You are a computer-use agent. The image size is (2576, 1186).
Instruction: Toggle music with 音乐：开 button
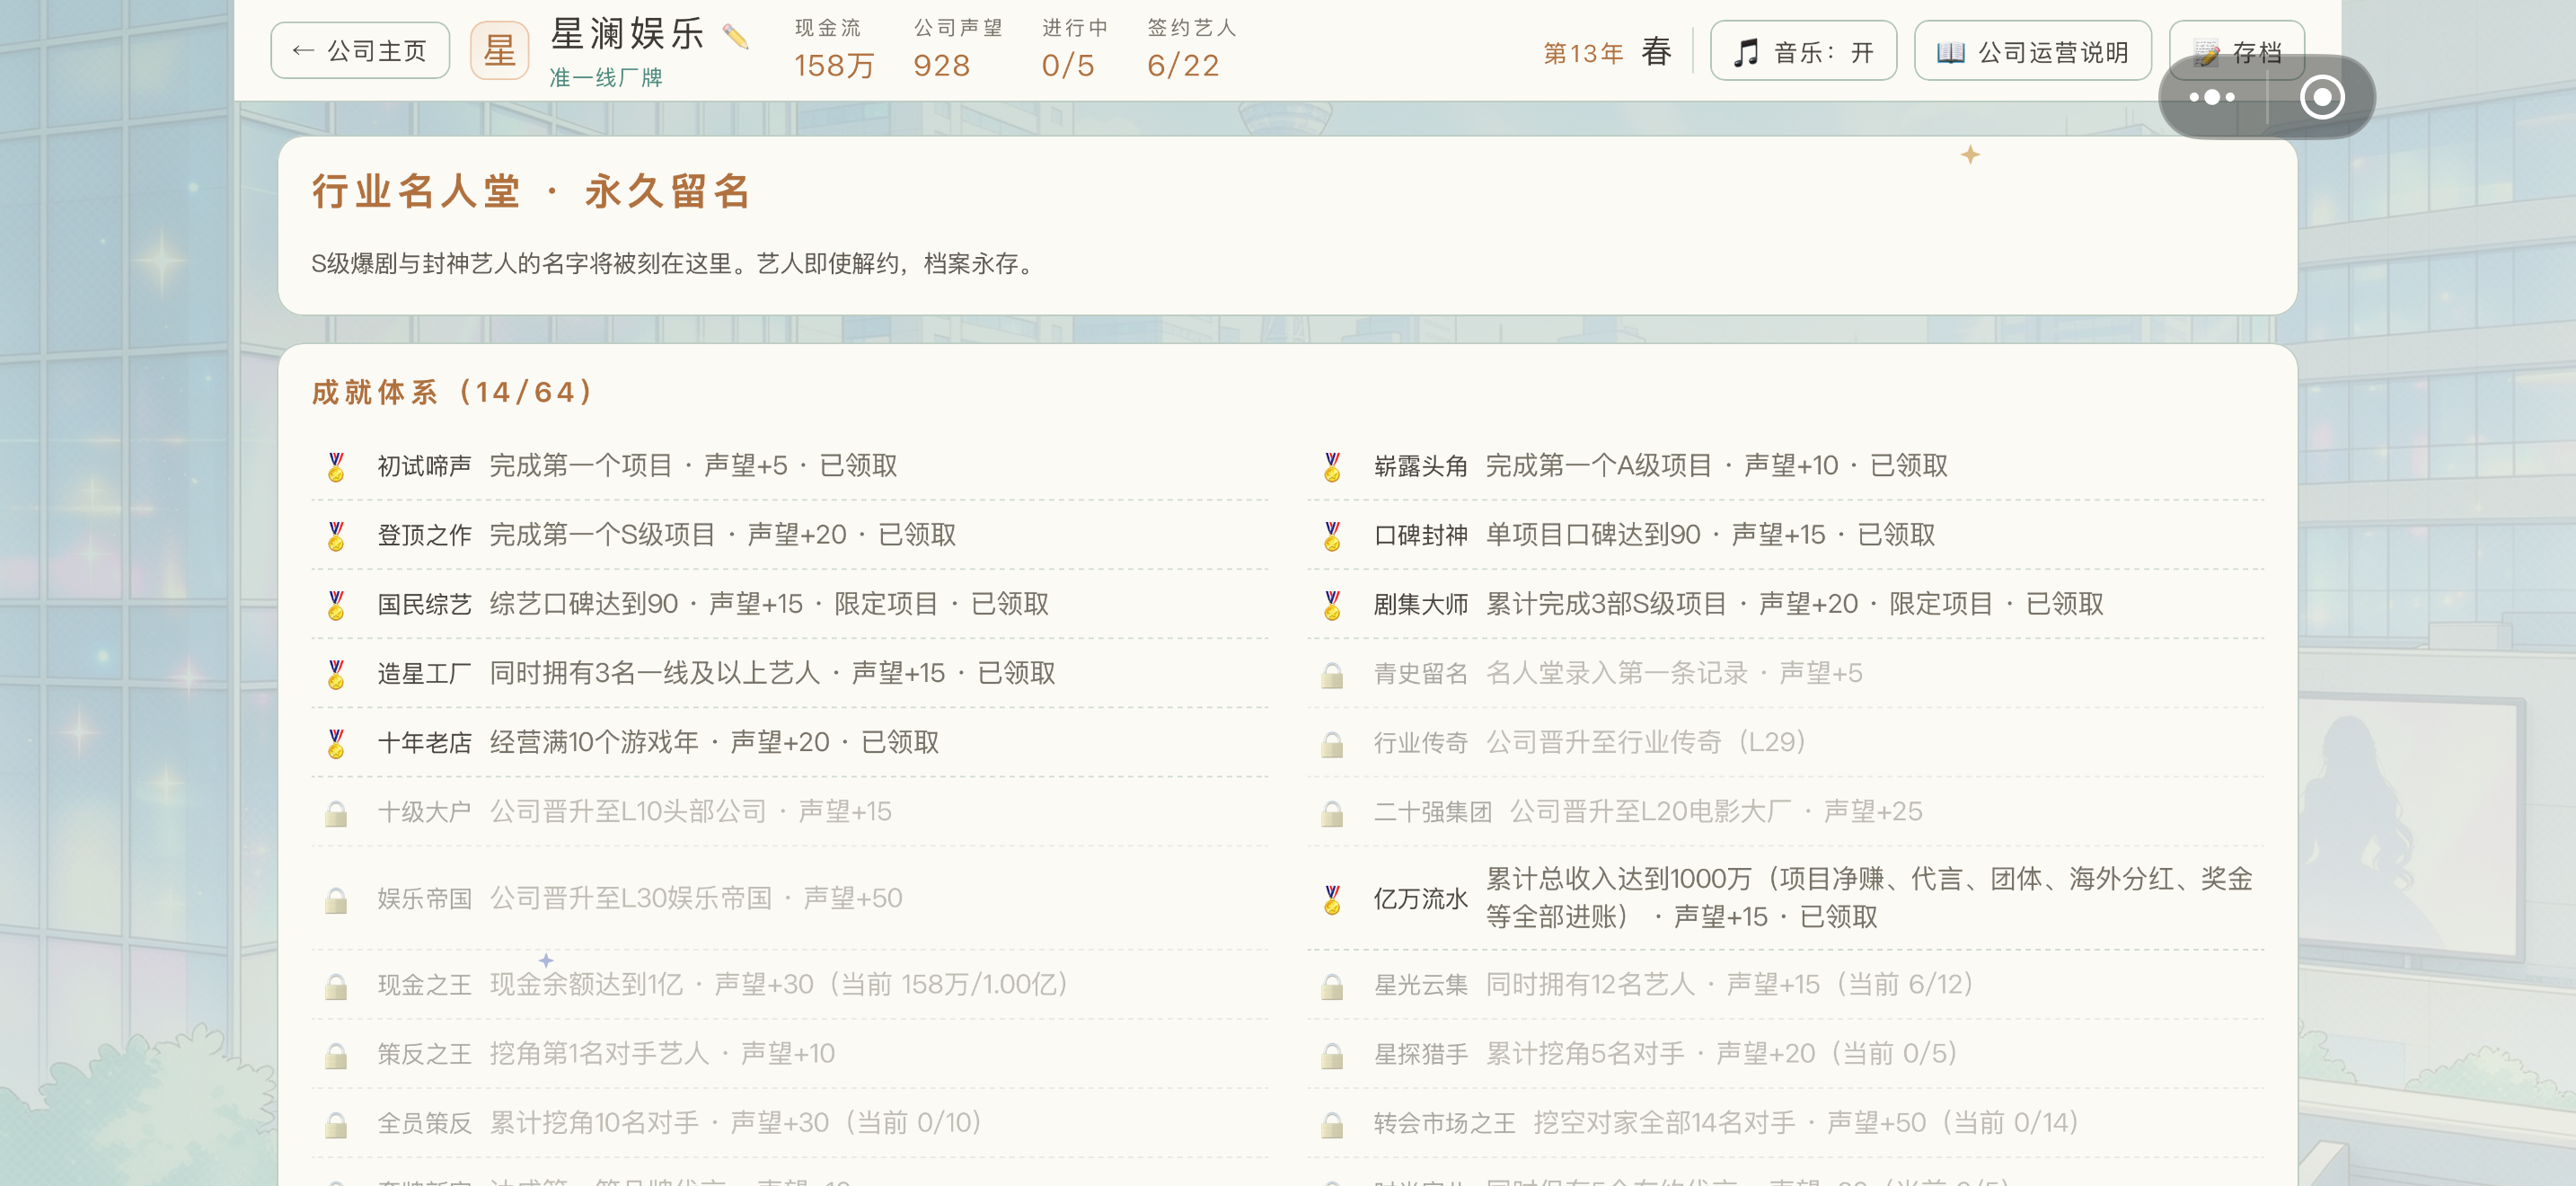[x=1803, y=51]
